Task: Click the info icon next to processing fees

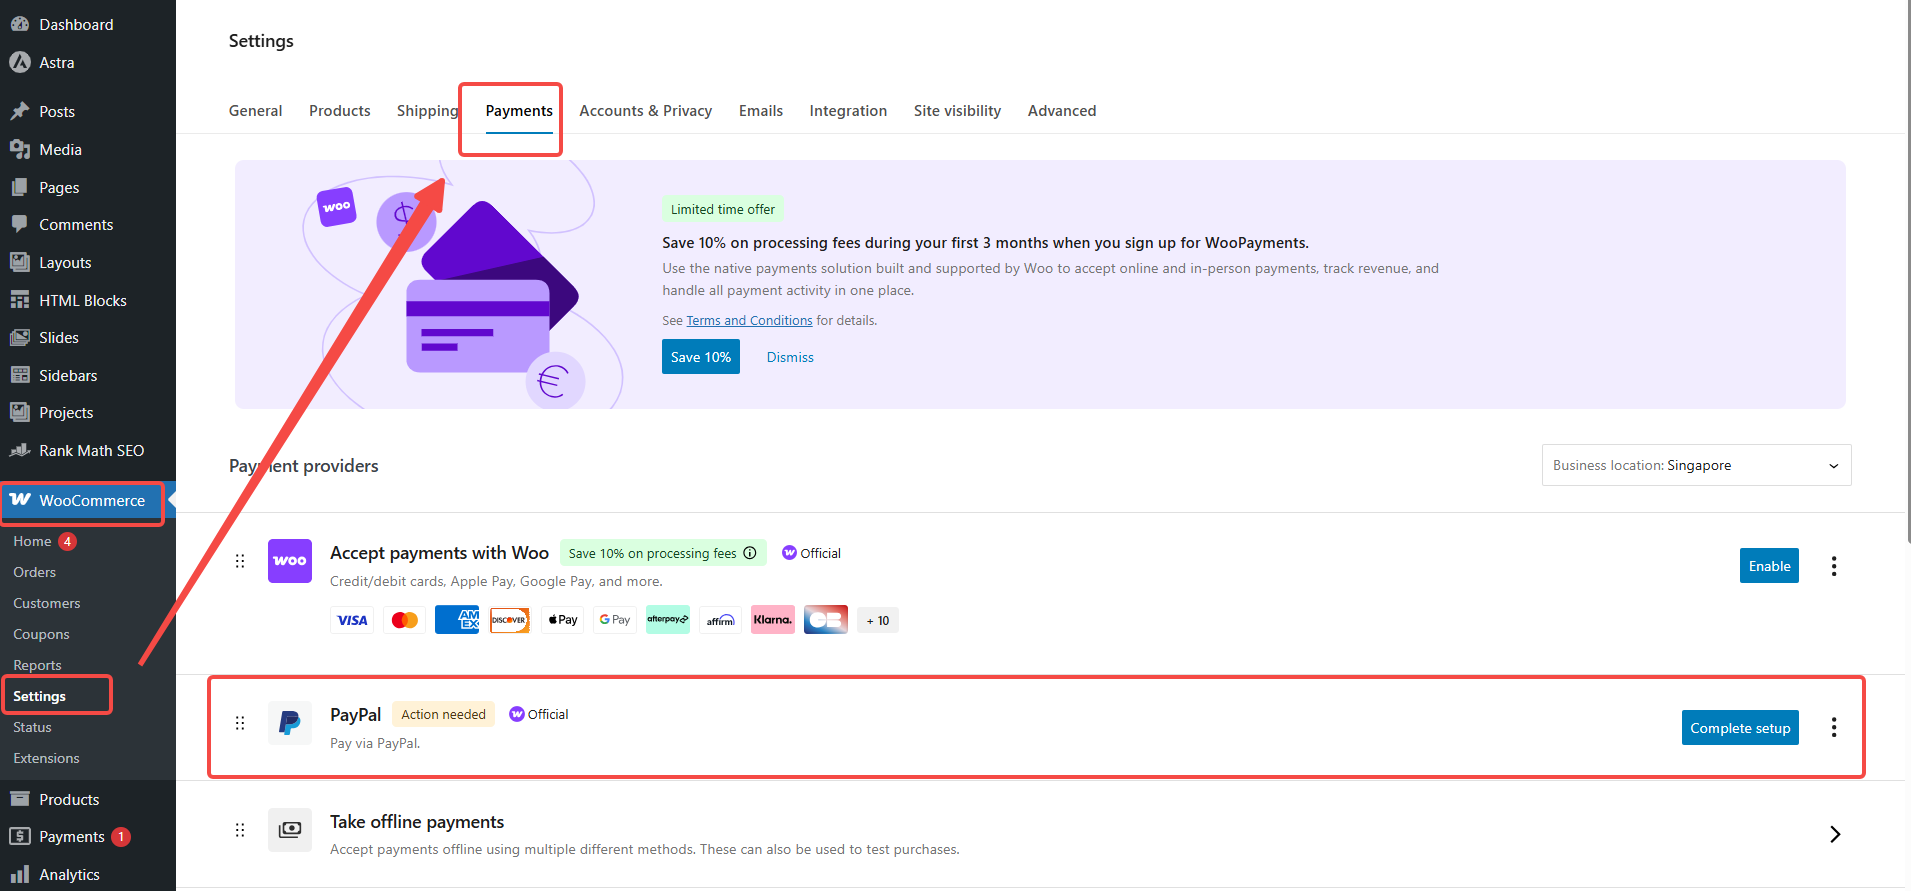Action: pos(750,553)
